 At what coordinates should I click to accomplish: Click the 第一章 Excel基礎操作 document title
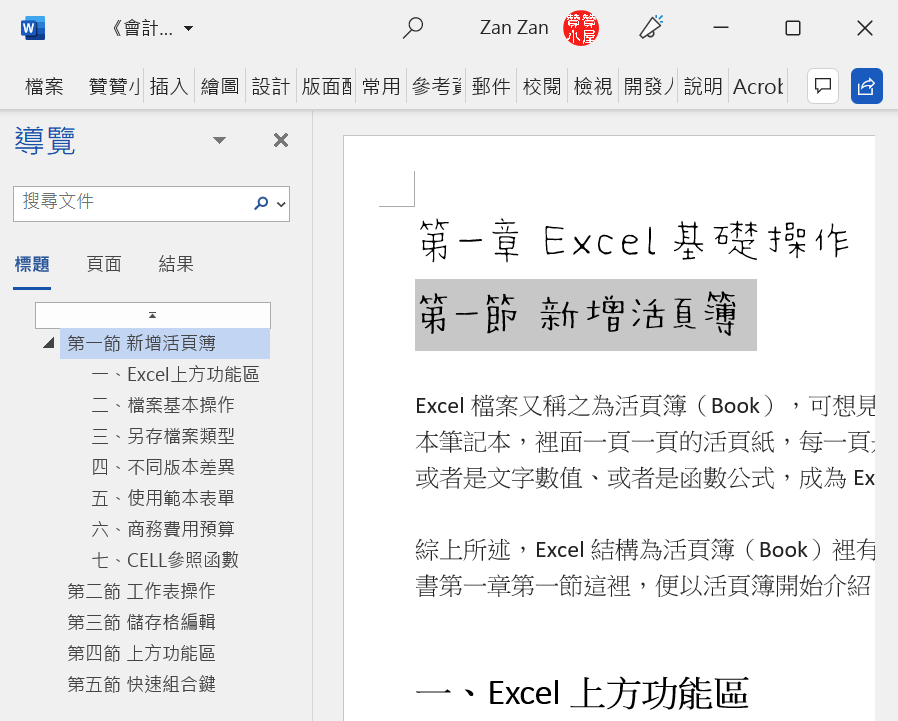[x=633, y=241]
